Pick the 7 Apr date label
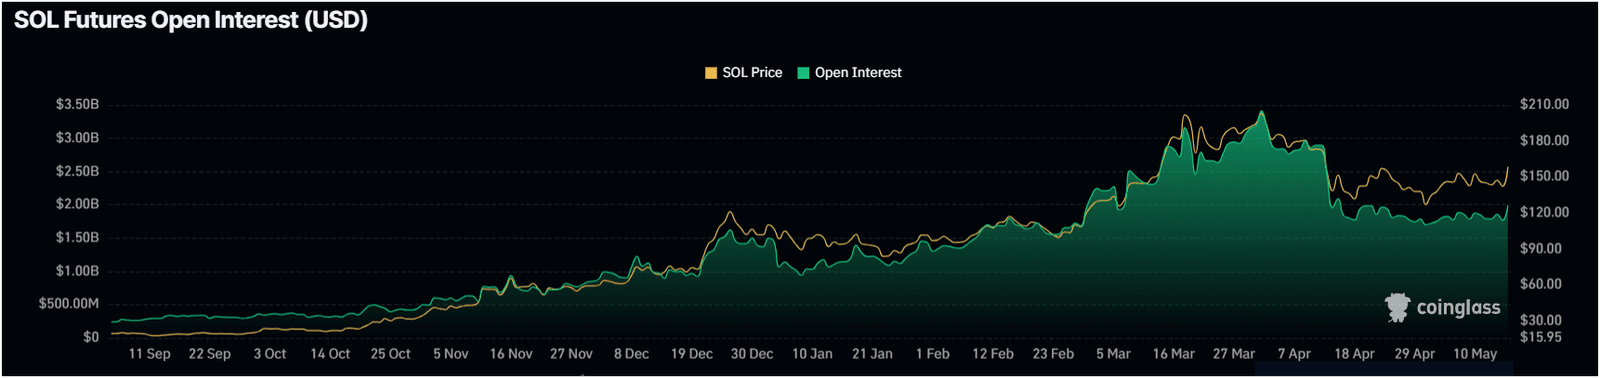The height and width of the screenshot is (378, 1600). [1294, 354]
